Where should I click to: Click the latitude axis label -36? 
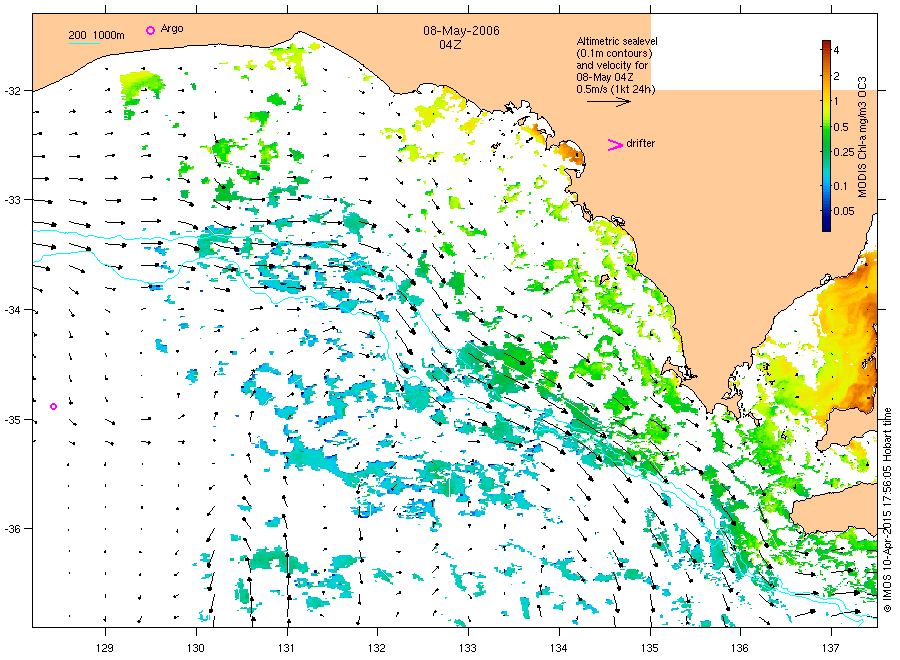click(x=12, y=529)
